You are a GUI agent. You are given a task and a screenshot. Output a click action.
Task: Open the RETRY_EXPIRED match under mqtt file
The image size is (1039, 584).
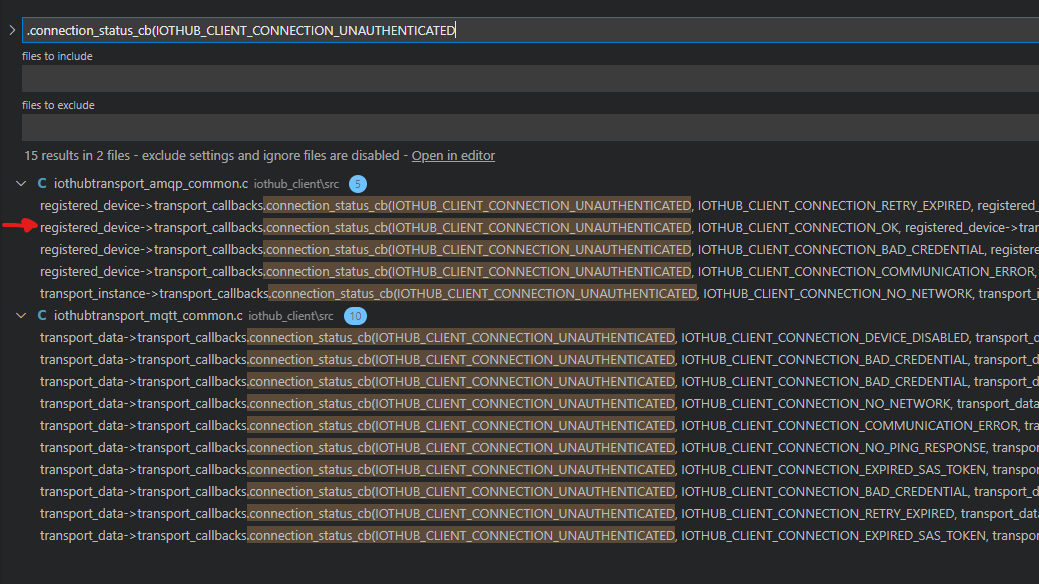click(400, 513)
